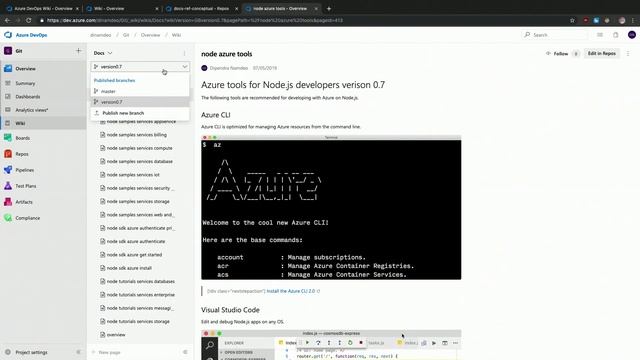The image size is (640, 360).
Task: Open a new browser tab
Action: pyautogui.click(x=329, y=9)
